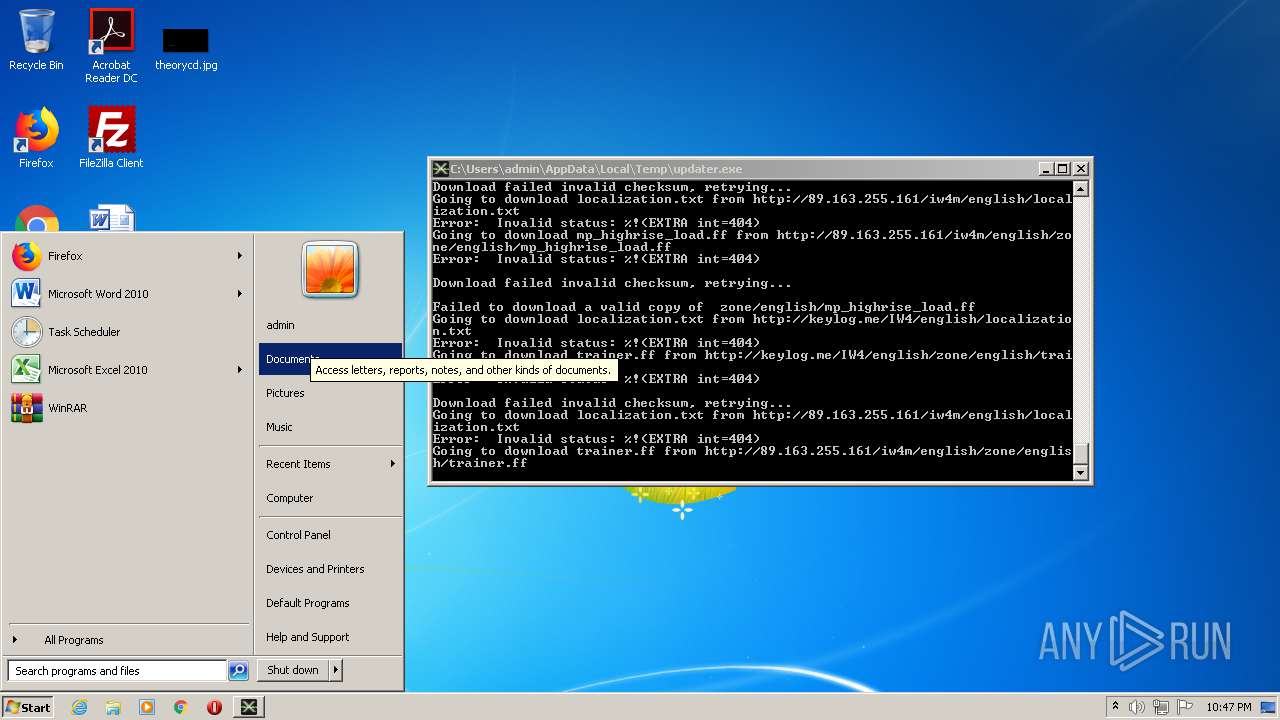Screen dimensions: 1280x720
Task: Expand Microsoft Word 2010 jump list arrow
Action: (x=239, y=294)
